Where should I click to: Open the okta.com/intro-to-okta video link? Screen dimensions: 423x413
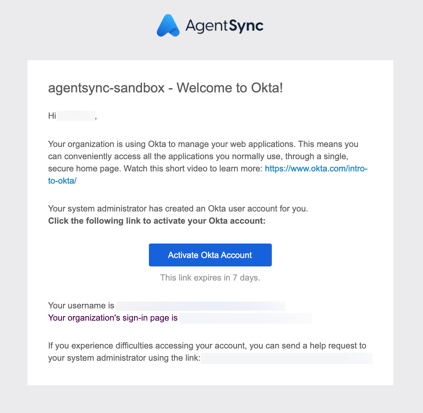click(316, 169)
